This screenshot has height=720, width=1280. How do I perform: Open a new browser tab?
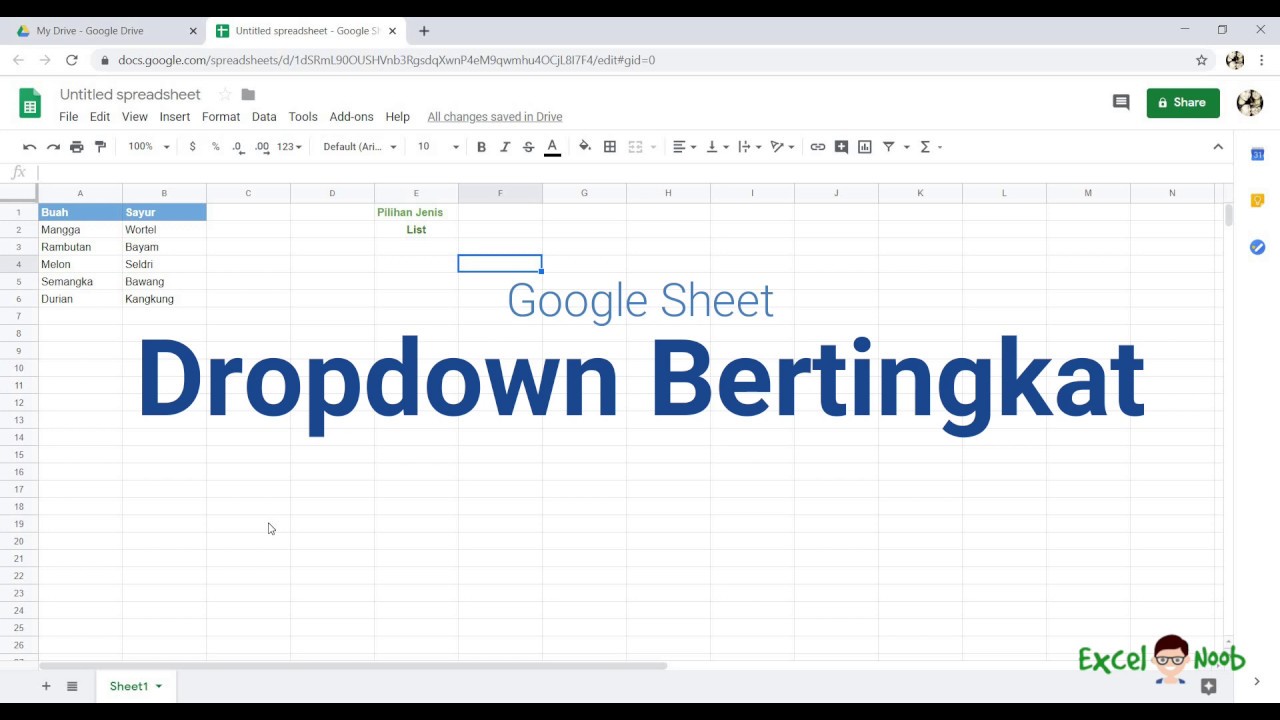pos(424,31)
